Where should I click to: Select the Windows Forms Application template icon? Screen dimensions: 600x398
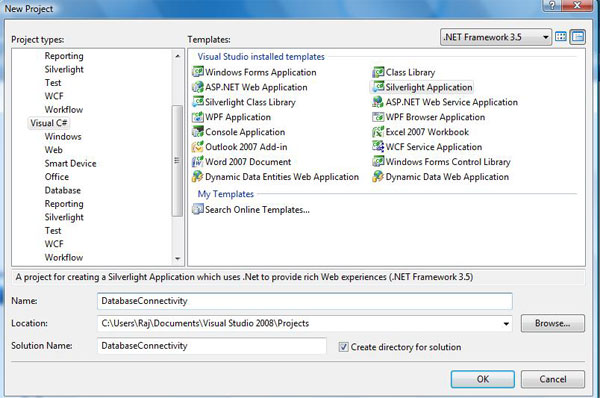pos(197,72)
